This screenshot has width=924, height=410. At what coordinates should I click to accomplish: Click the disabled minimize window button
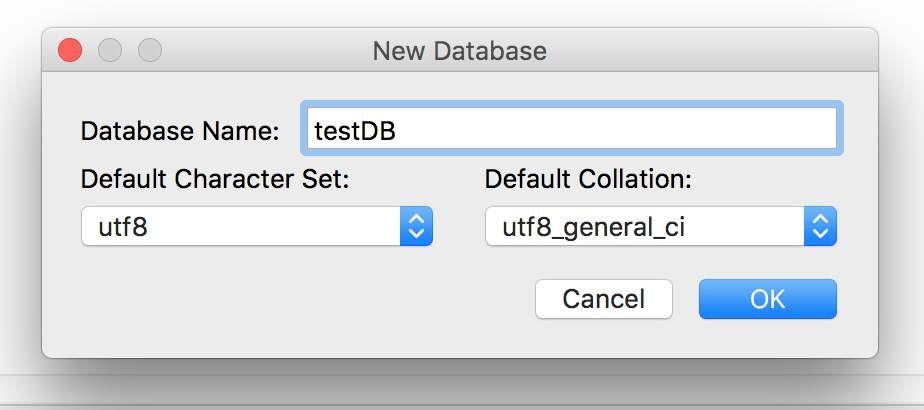coord(110,50)
